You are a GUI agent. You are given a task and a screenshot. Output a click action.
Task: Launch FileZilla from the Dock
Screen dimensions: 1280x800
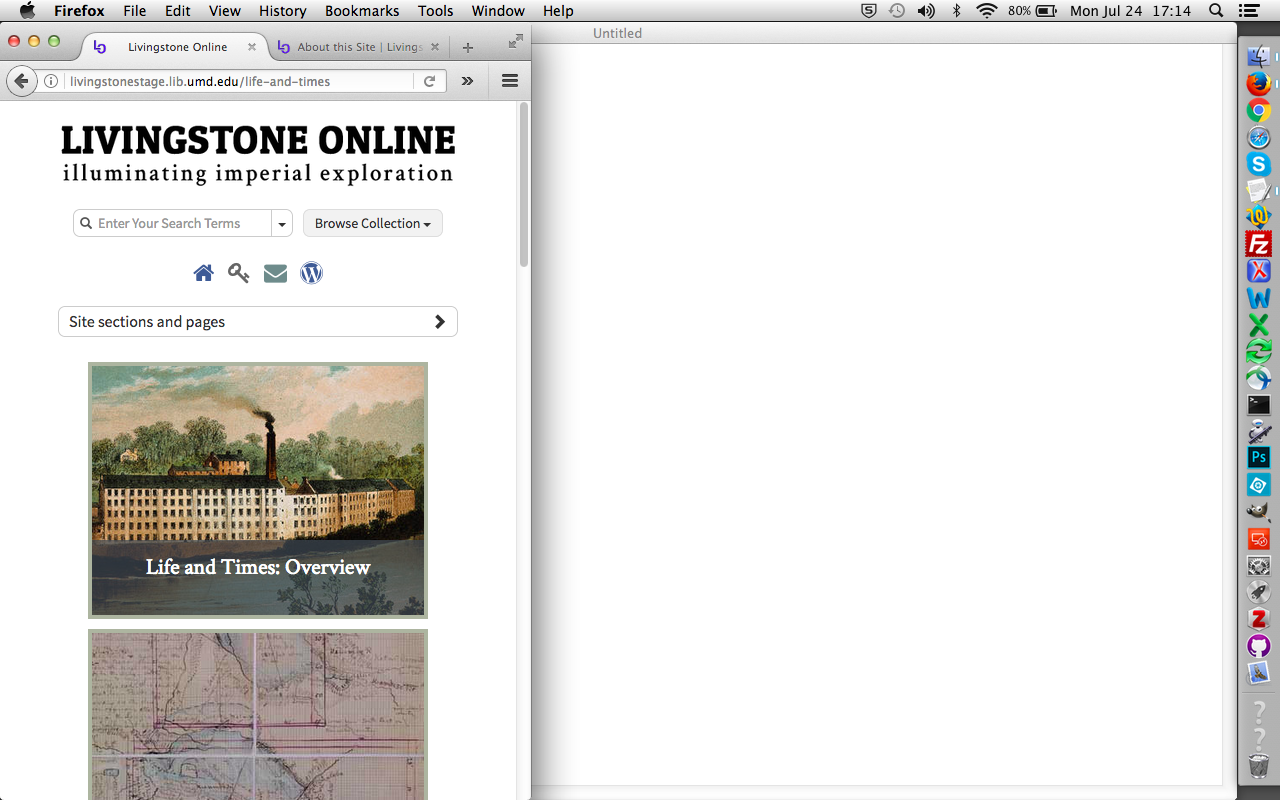pos(1259,244)
